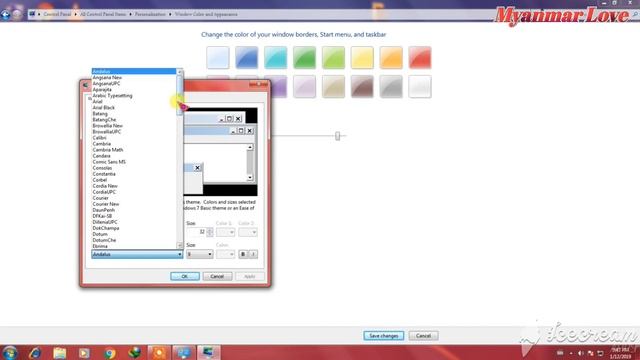Viewport: 640px width, 360px height.
Task: Select BrowalliaUPC in the font list
Action: coord(107,132)
